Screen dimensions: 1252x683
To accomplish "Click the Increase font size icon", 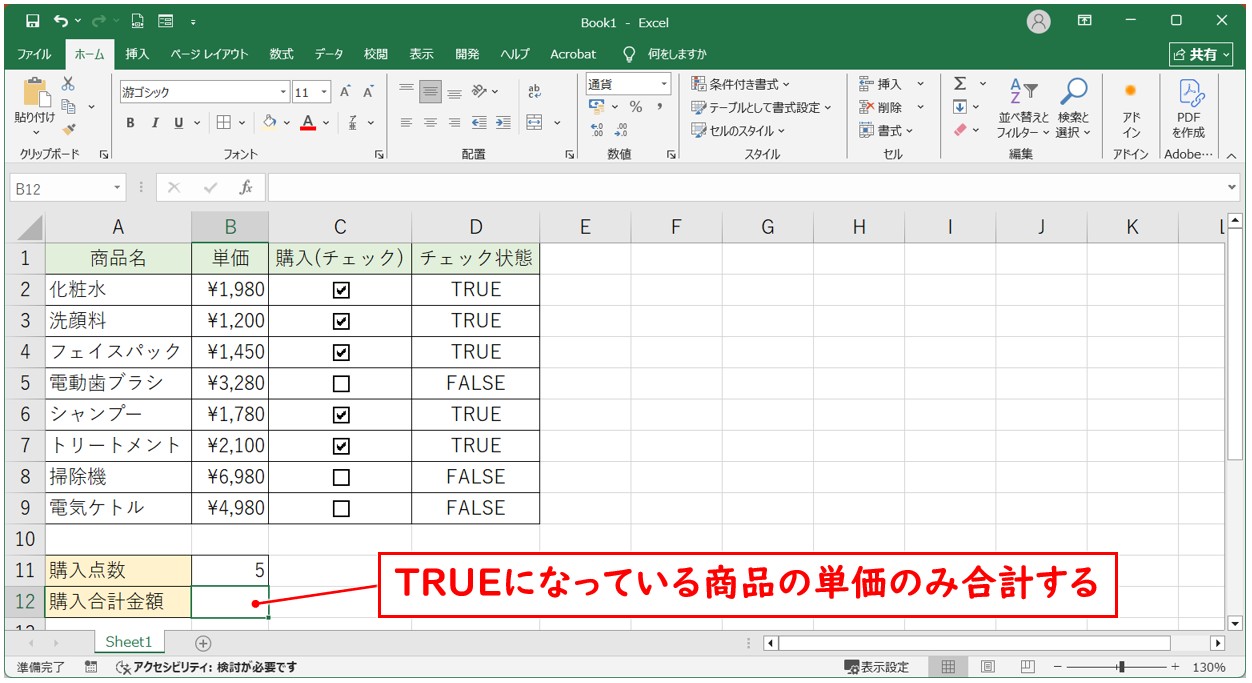I will (345, 92).
